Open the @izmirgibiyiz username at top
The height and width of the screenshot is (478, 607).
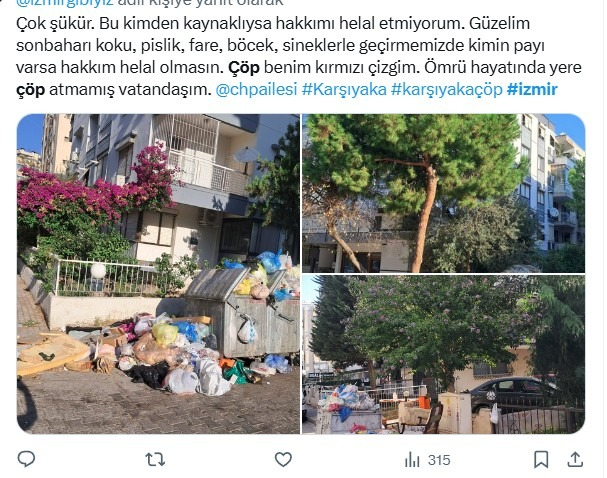(x=65, y=2)
